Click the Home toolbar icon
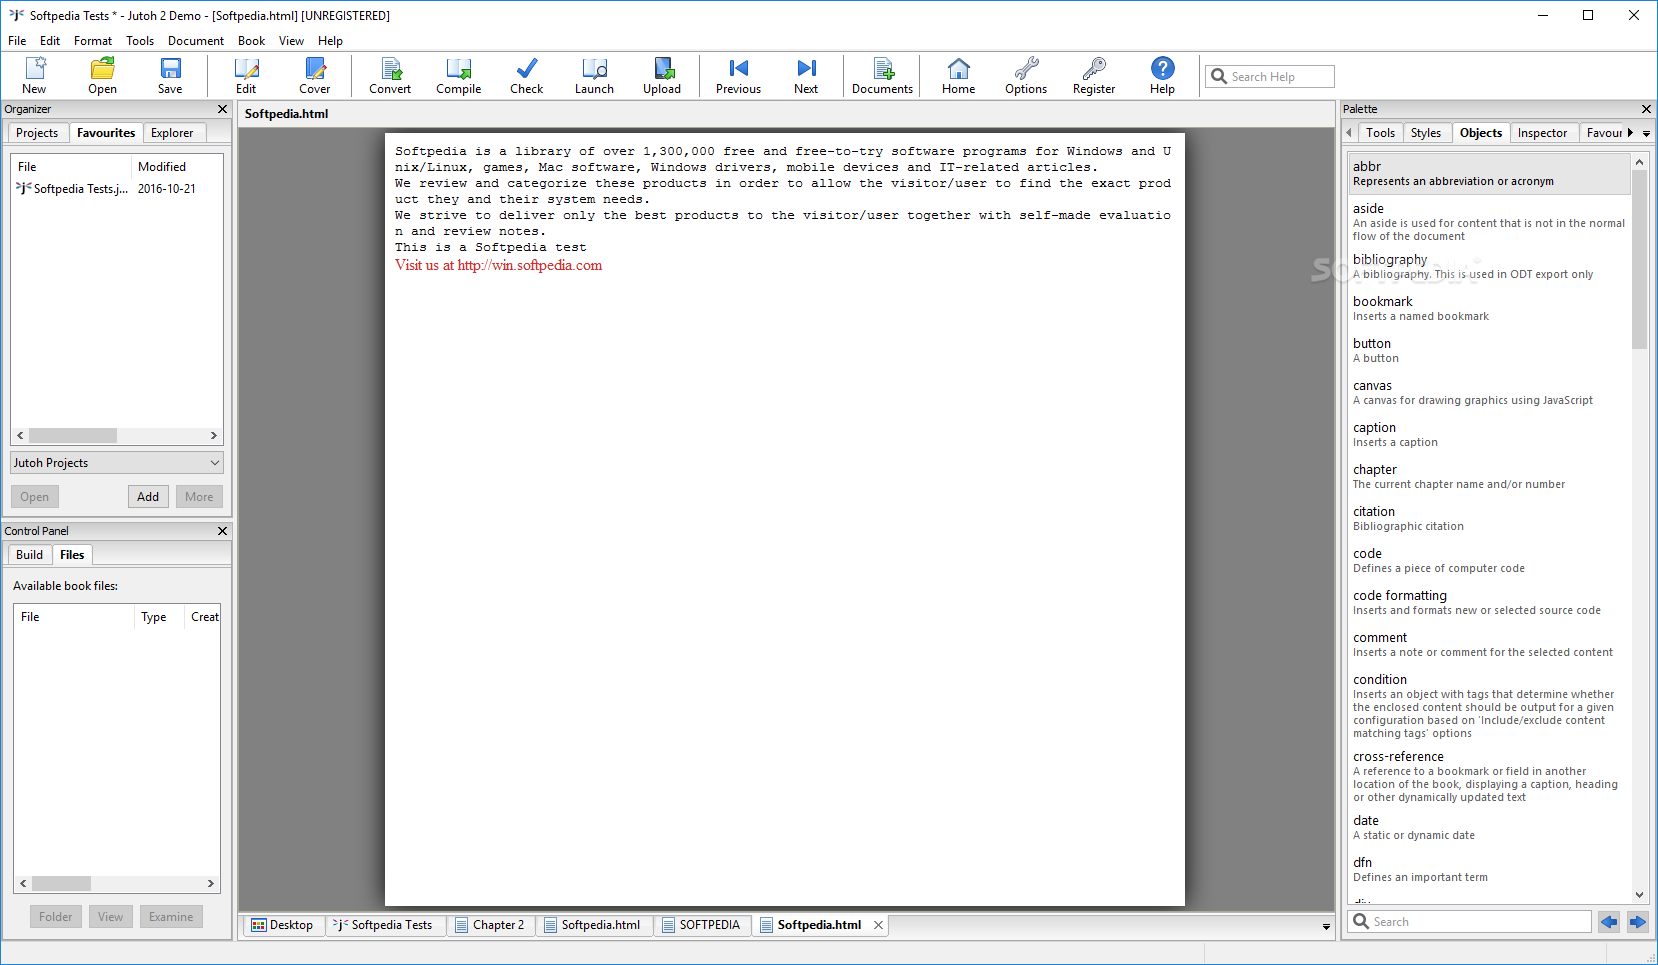Viewport: 1658px width, 965px height. pyautogui.click(x=958, y=76)
